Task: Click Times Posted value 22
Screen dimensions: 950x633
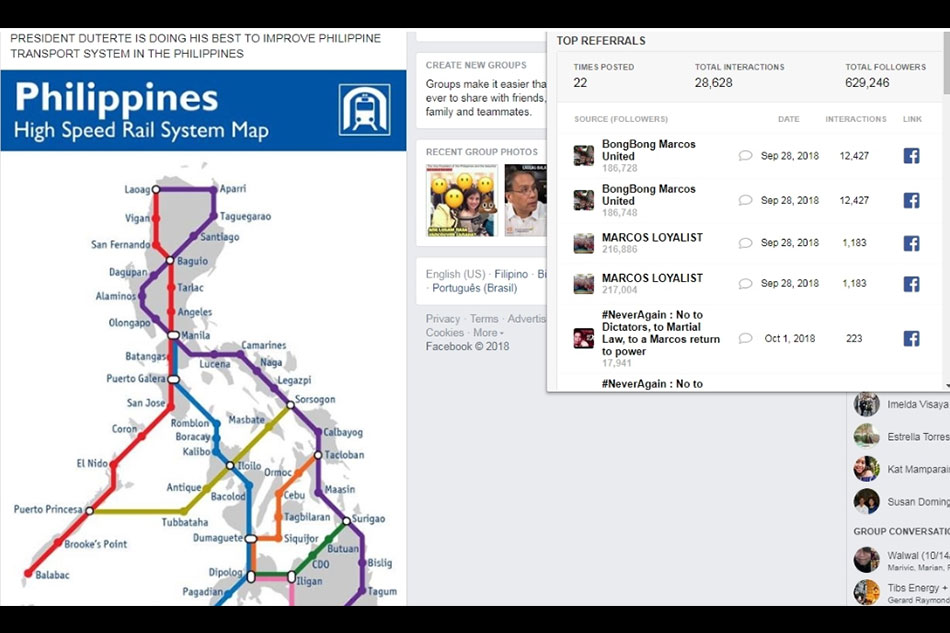Action: pyautogui.click(x=580, y=82)
